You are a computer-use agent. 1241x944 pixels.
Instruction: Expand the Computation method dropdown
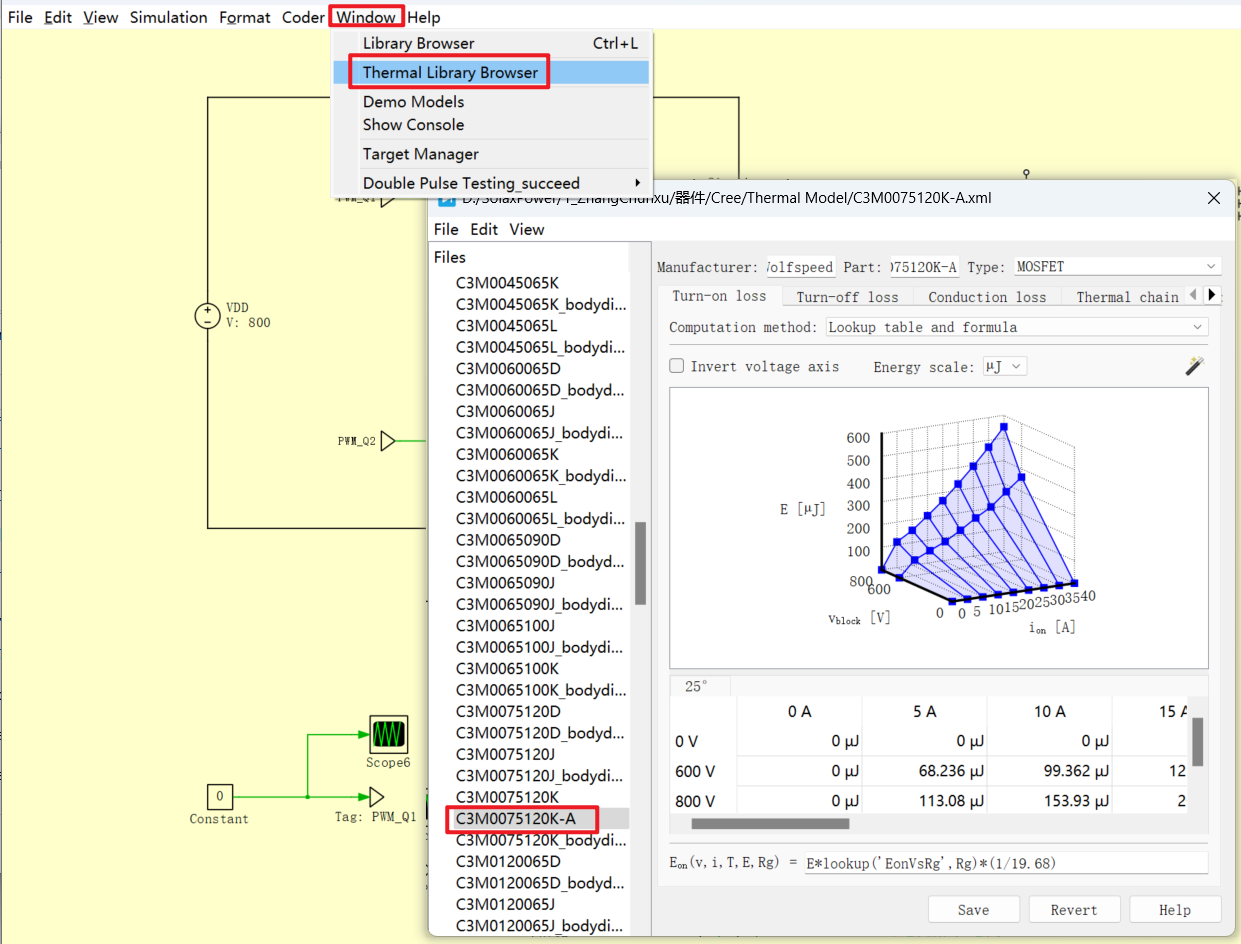[1016, 327]
